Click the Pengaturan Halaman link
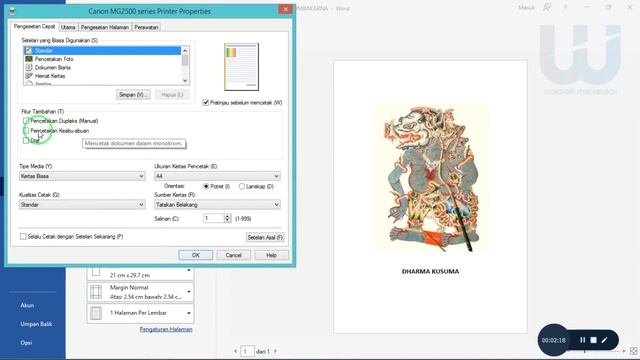 click(x=166, y=329)
